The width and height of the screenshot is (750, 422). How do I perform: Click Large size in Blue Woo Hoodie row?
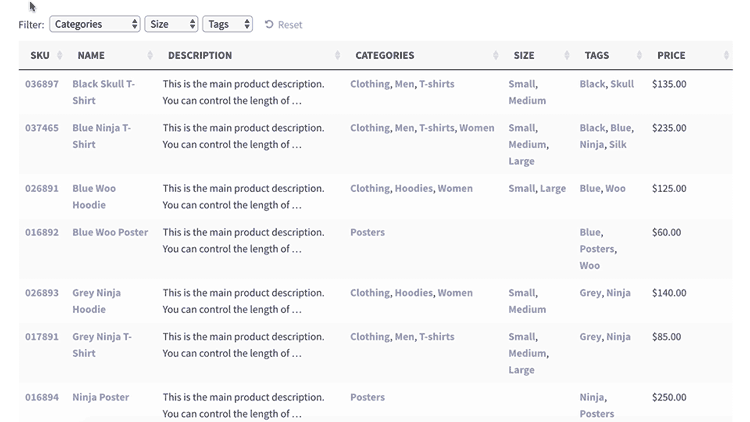[x=553, y=189]
